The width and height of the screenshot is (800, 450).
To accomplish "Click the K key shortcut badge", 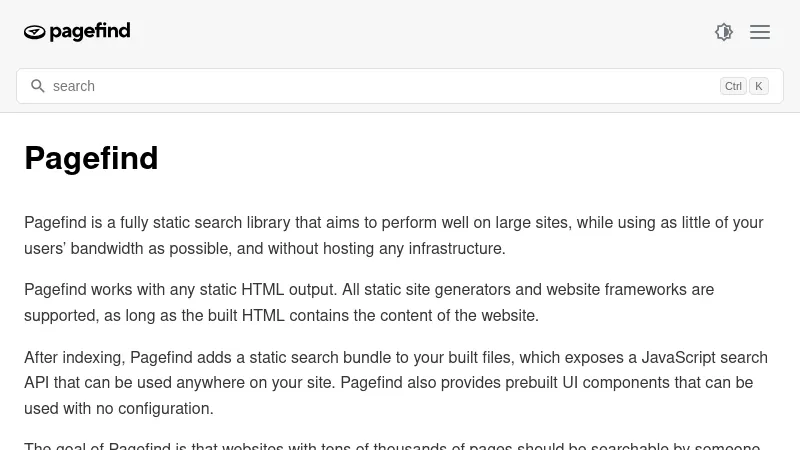I will coord(759,86).
